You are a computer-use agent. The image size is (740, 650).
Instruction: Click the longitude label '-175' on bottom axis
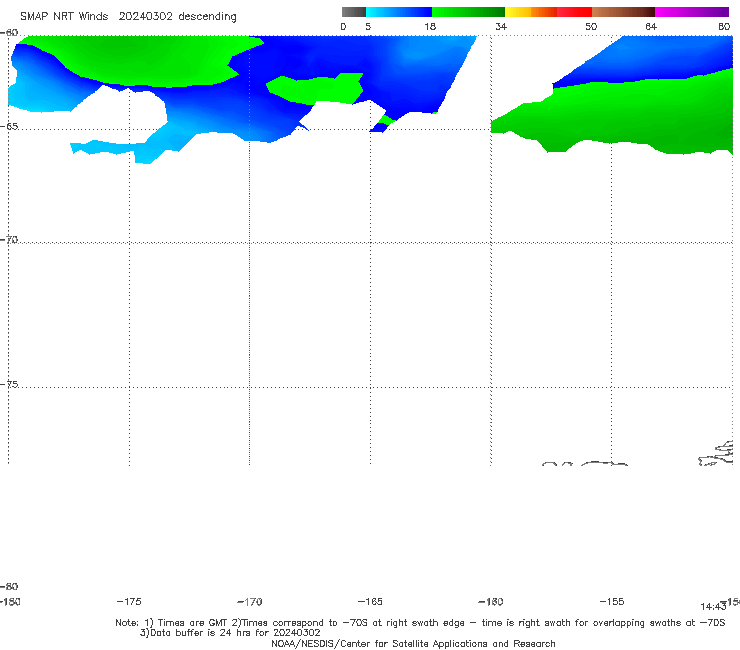tap(129, 601)
